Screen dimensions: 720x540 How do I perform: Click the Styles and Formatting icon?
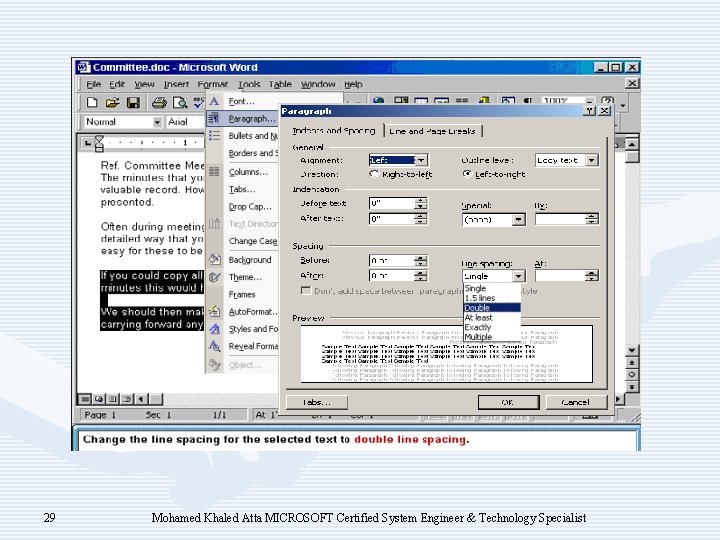(x=214, y=329)
